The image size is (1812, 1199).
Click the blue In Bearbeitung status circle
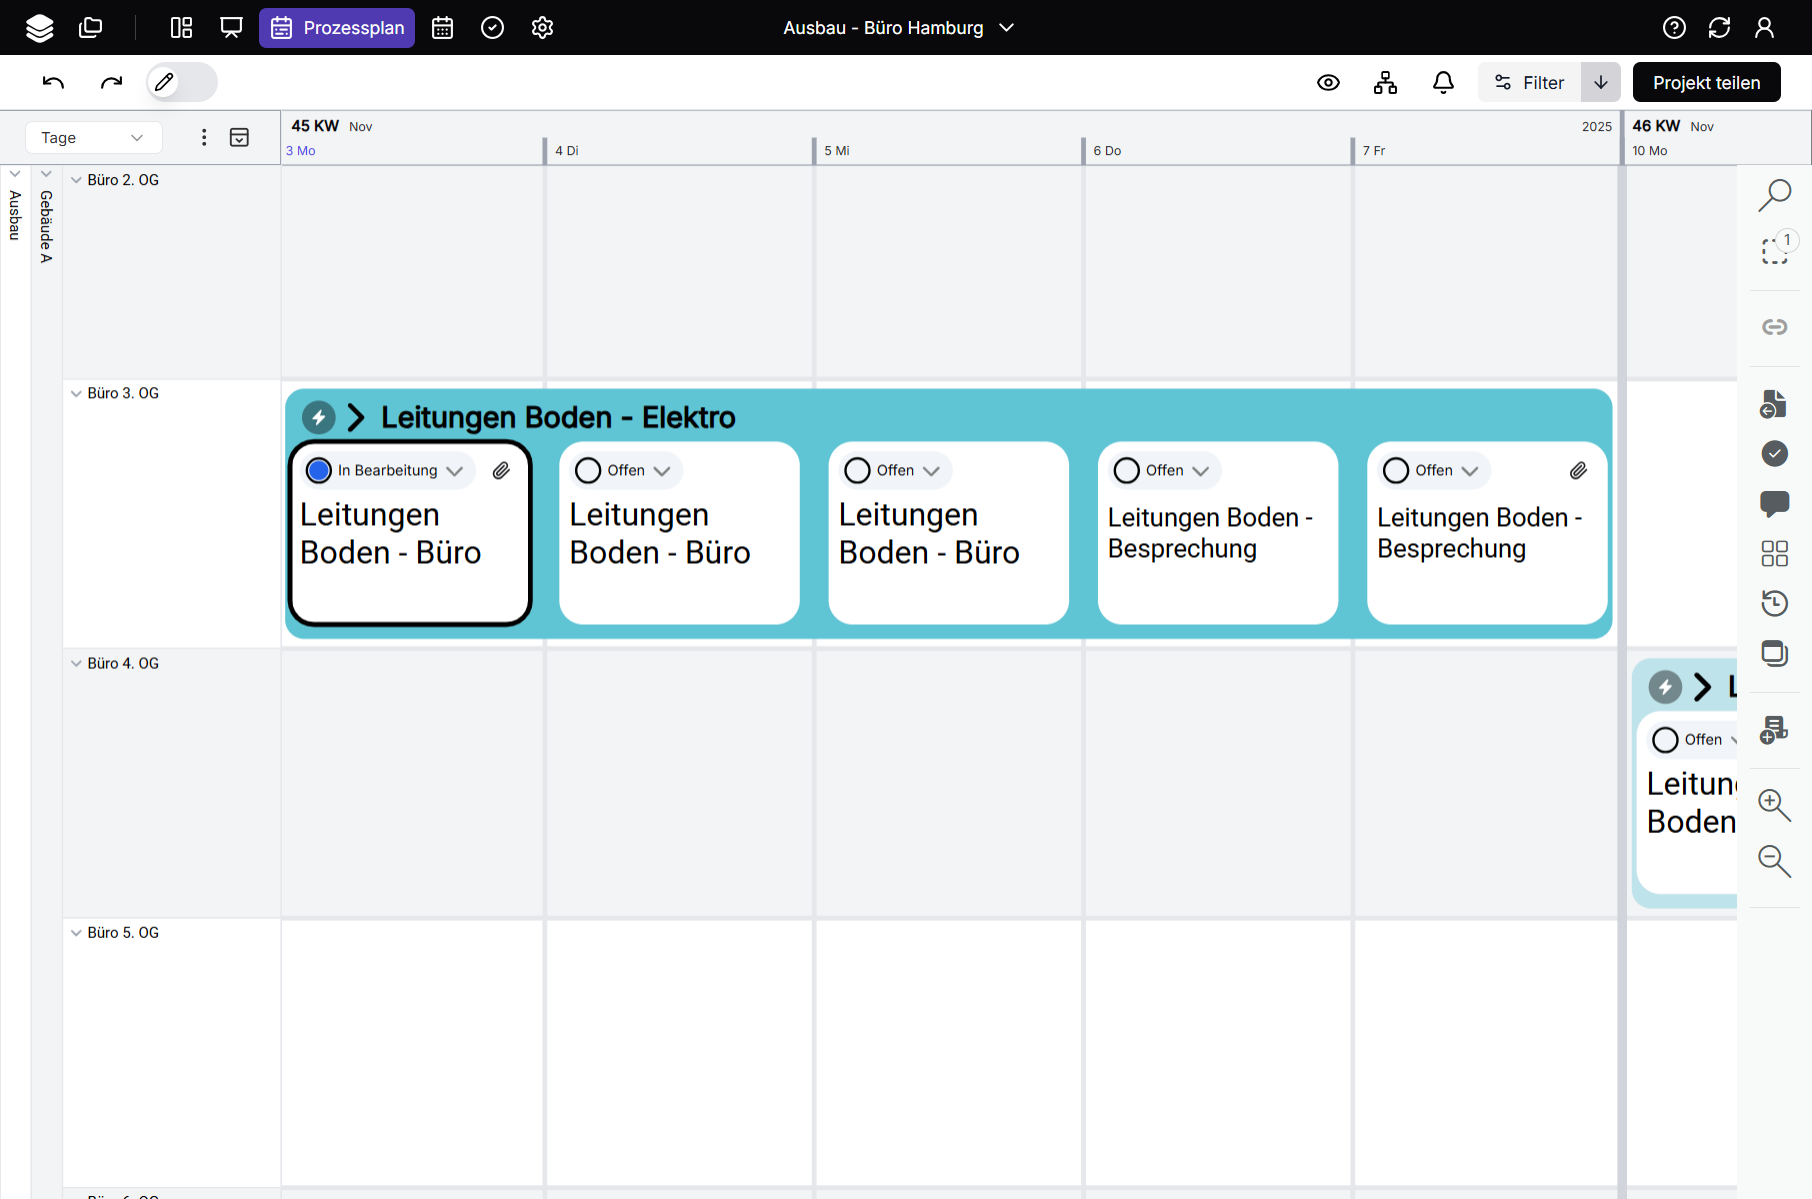319,470
